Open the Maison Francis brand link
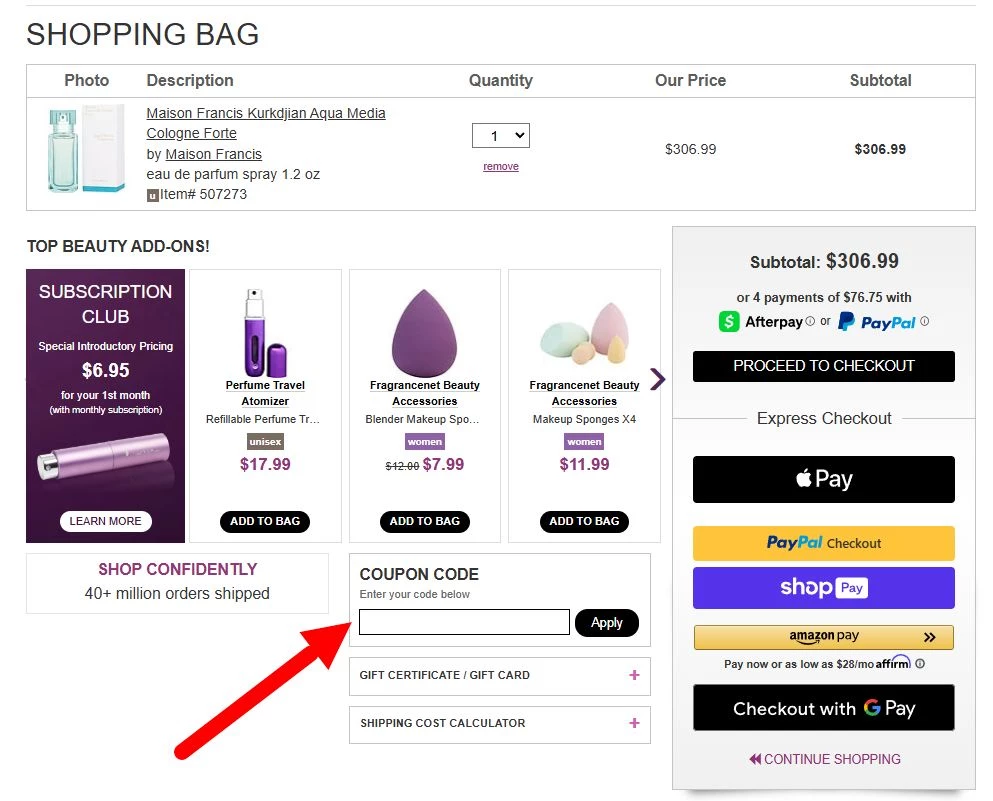The width and height of the screenshot is (993, 801). 213,154
